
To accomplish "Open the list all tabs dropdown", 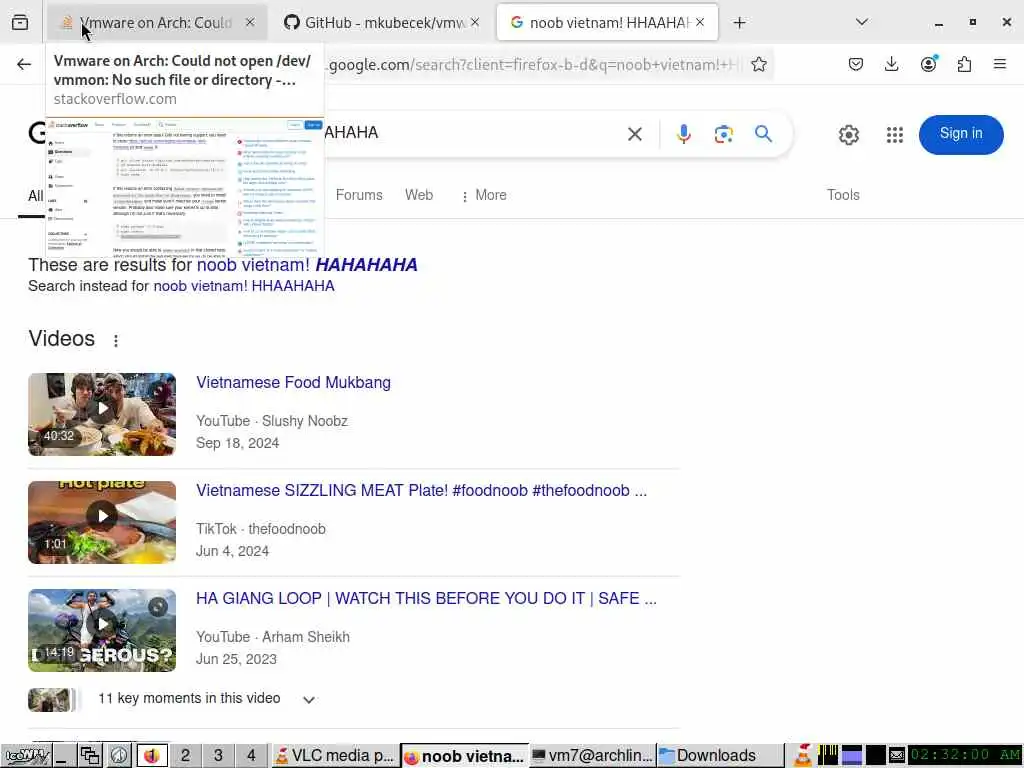I will [x=862, y=22].
